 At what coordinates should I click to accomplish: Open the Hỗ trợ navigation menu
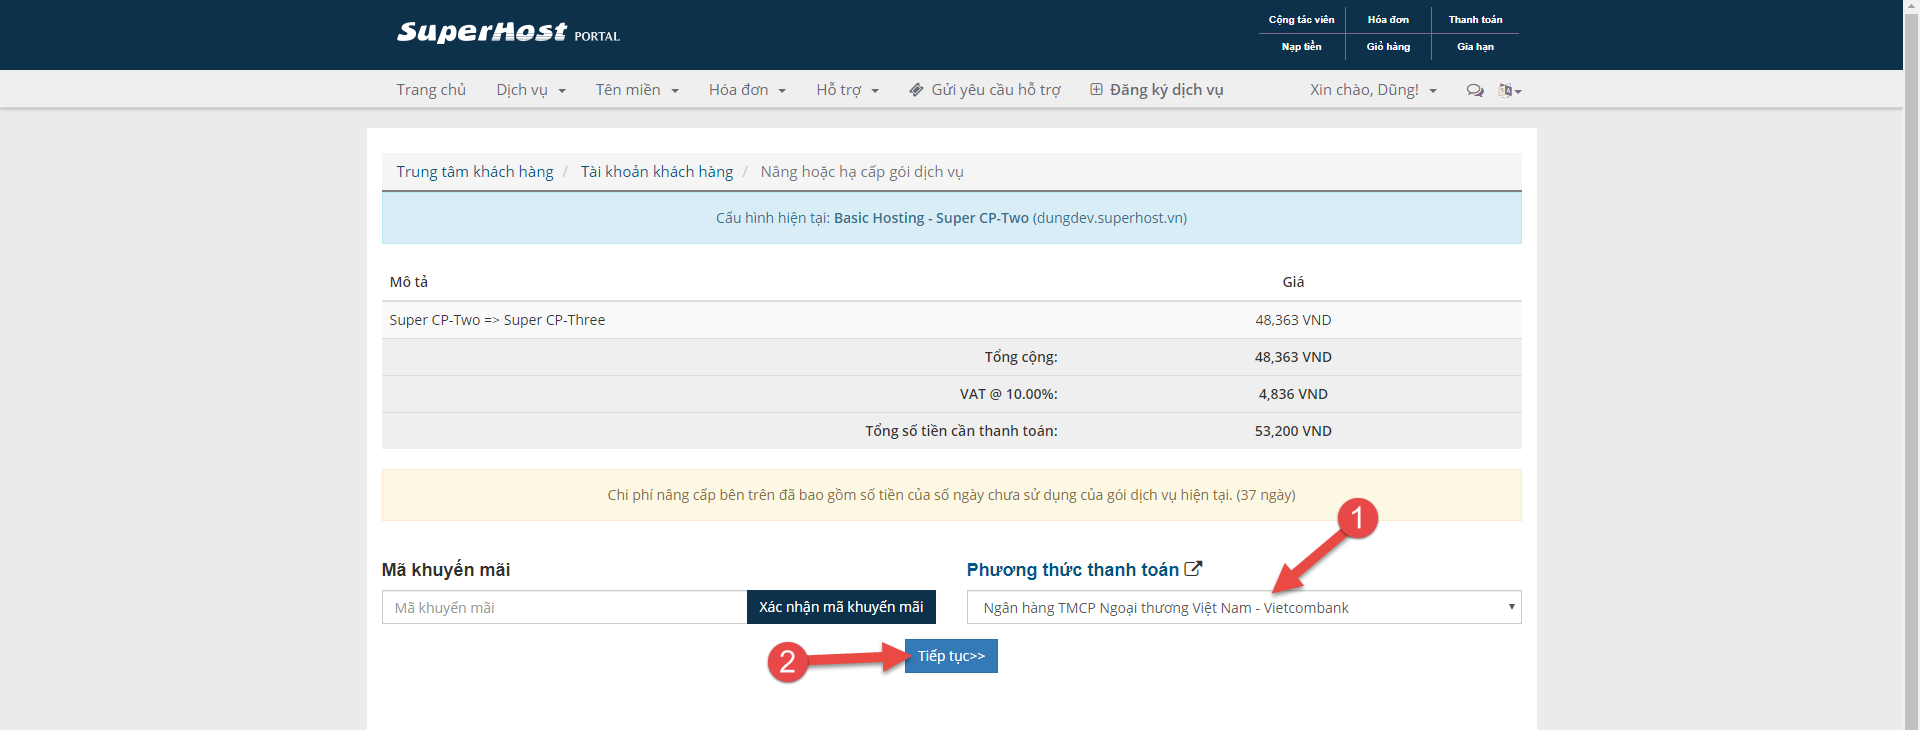(x=847, y=90)
